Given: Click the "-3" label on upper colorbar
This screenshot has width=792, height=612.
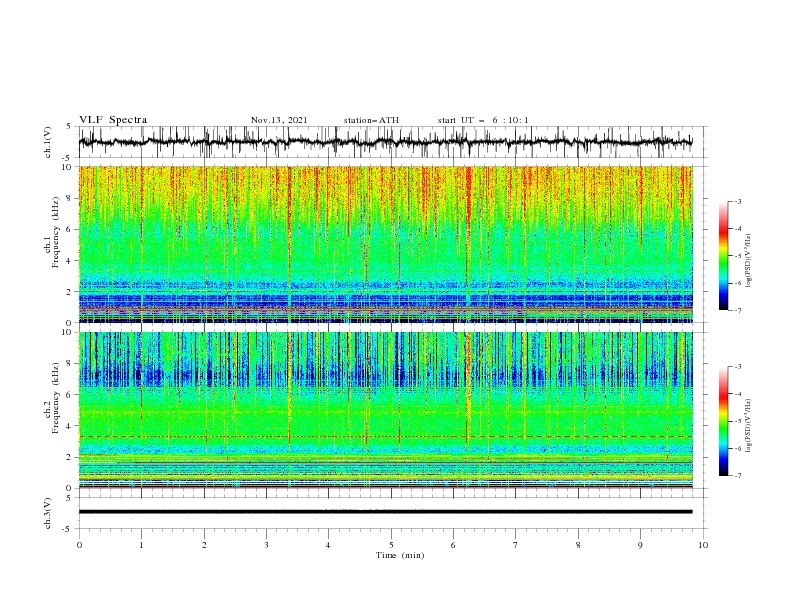Looking at the screenshot, I should 738,201.
